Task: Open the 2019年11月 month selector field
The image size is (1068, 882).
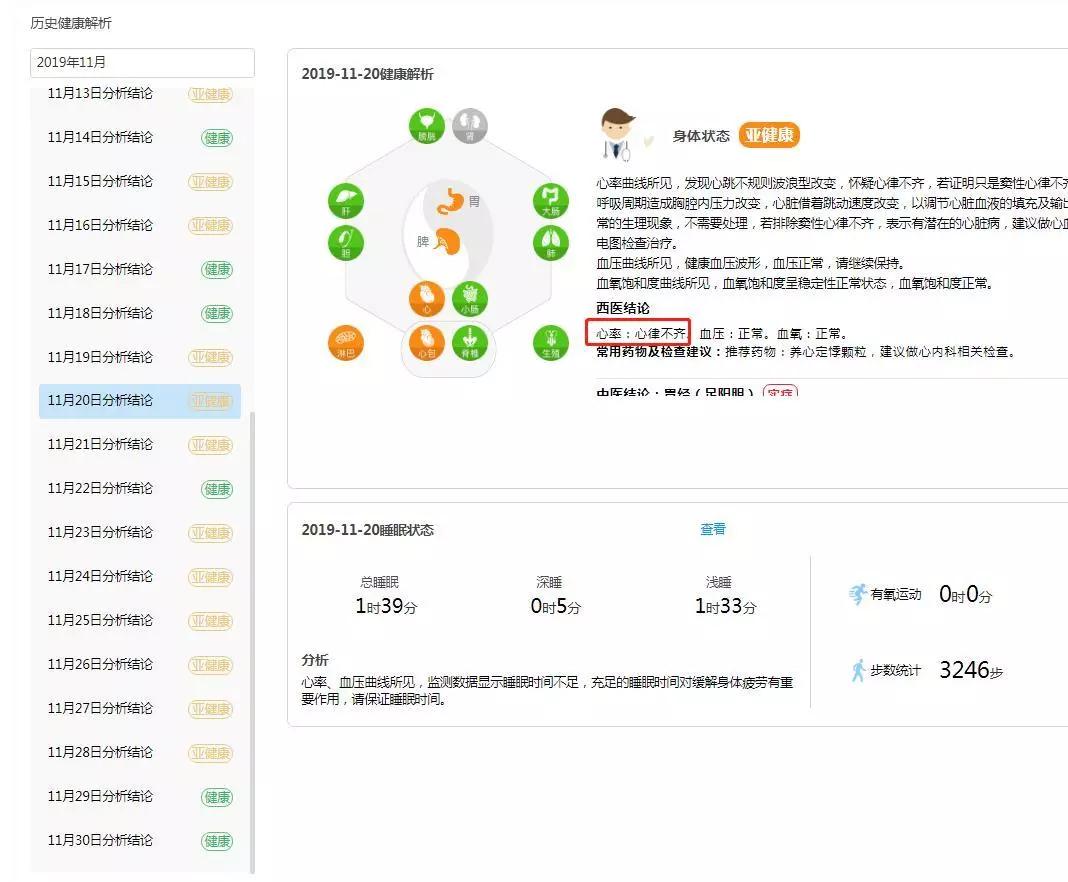Action: [x=142, y=62]
